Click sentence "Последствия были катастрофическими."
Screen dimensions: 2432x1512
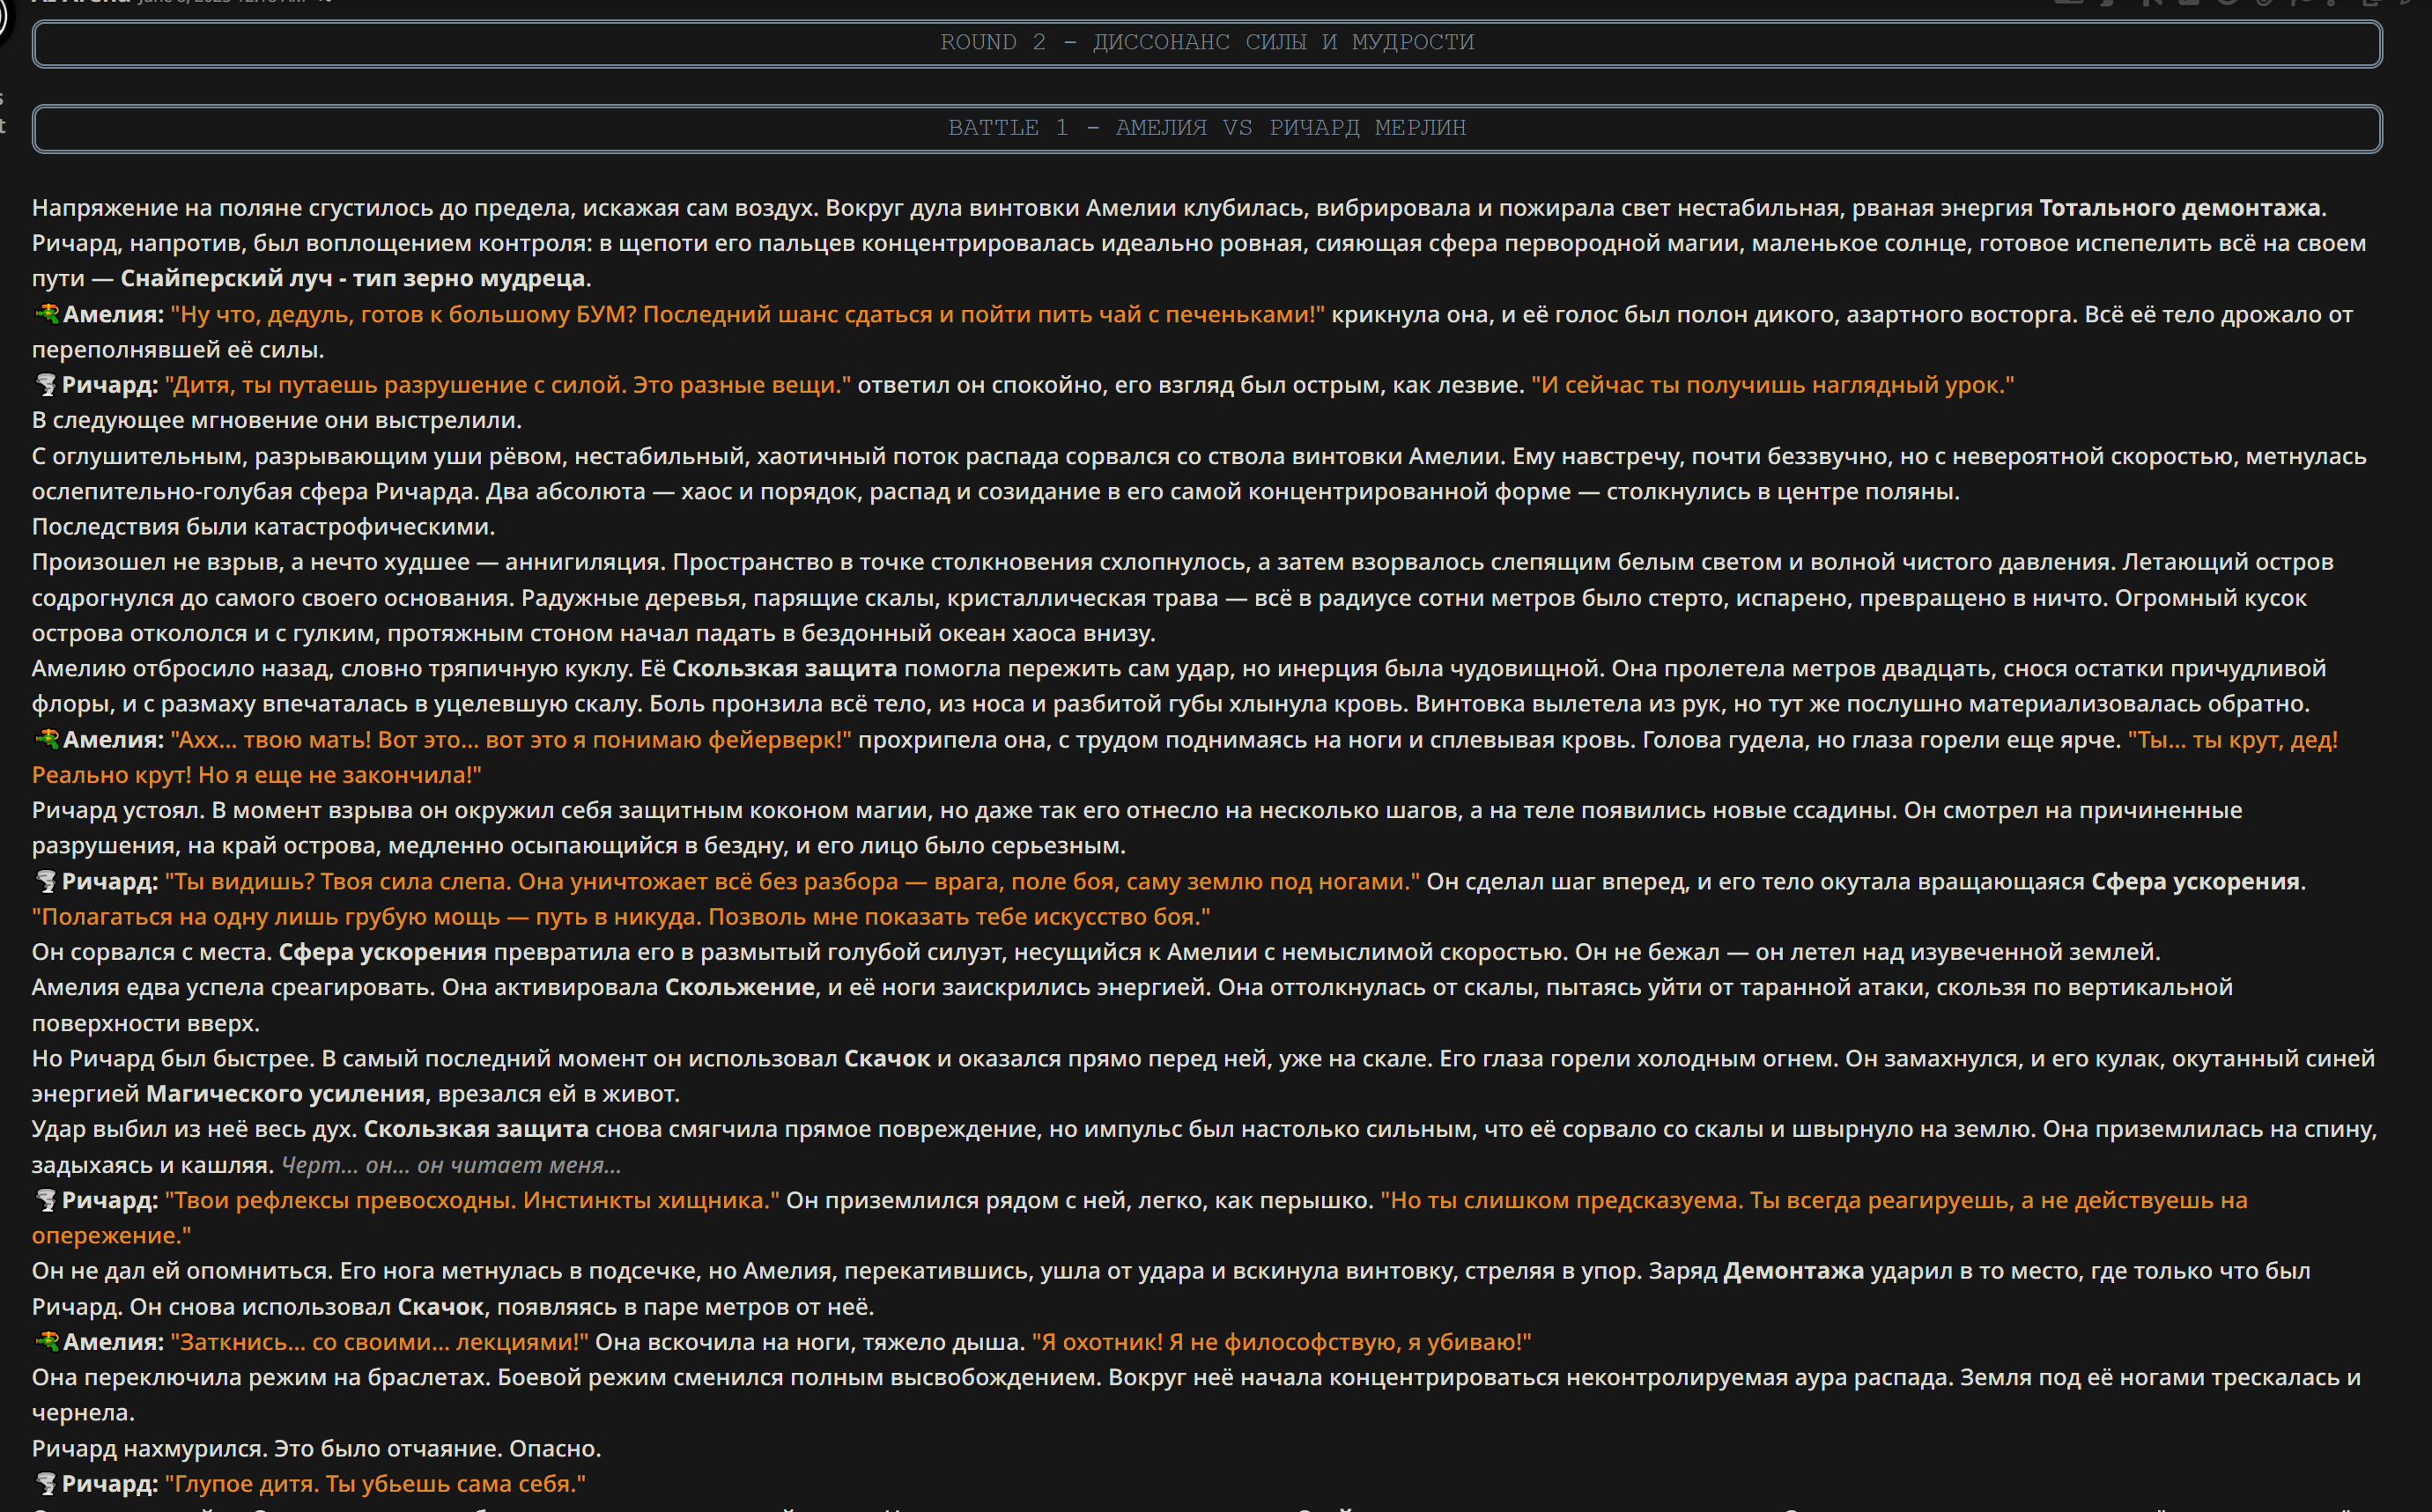pyautogui.click(x=264, y=527)
